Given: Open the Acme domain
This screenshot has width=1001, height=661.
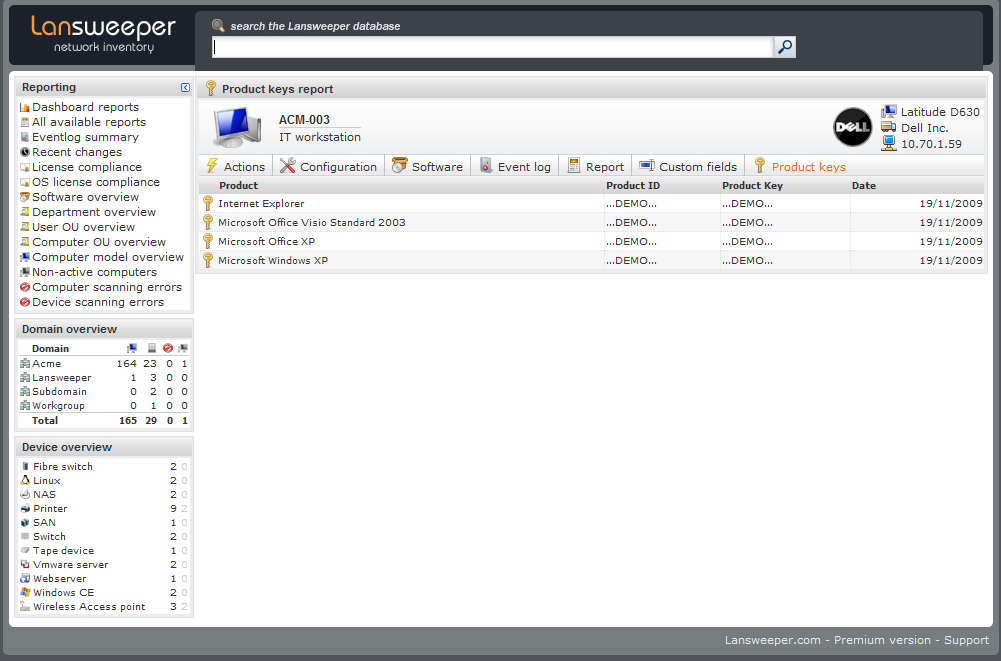Looking at the screenshot, I should point(47,363).
